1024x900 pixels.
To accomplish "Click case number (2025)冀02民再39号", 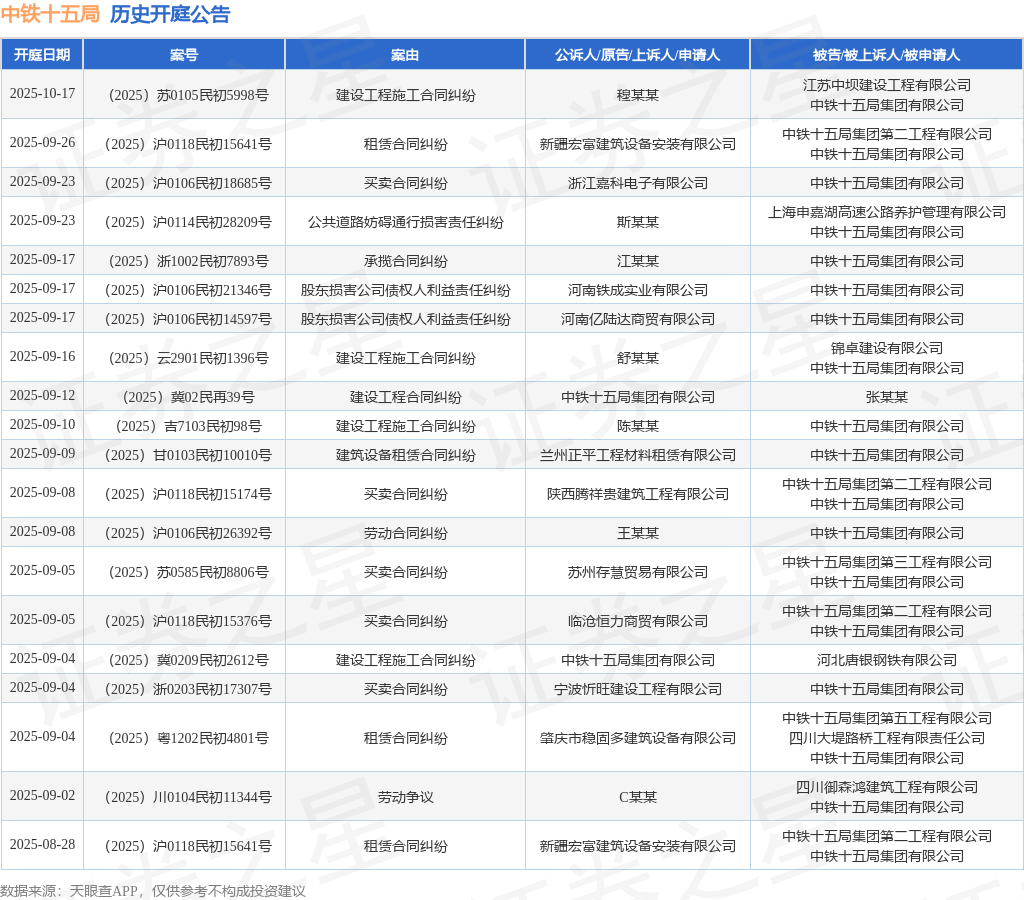I will [x=188, y=398].
